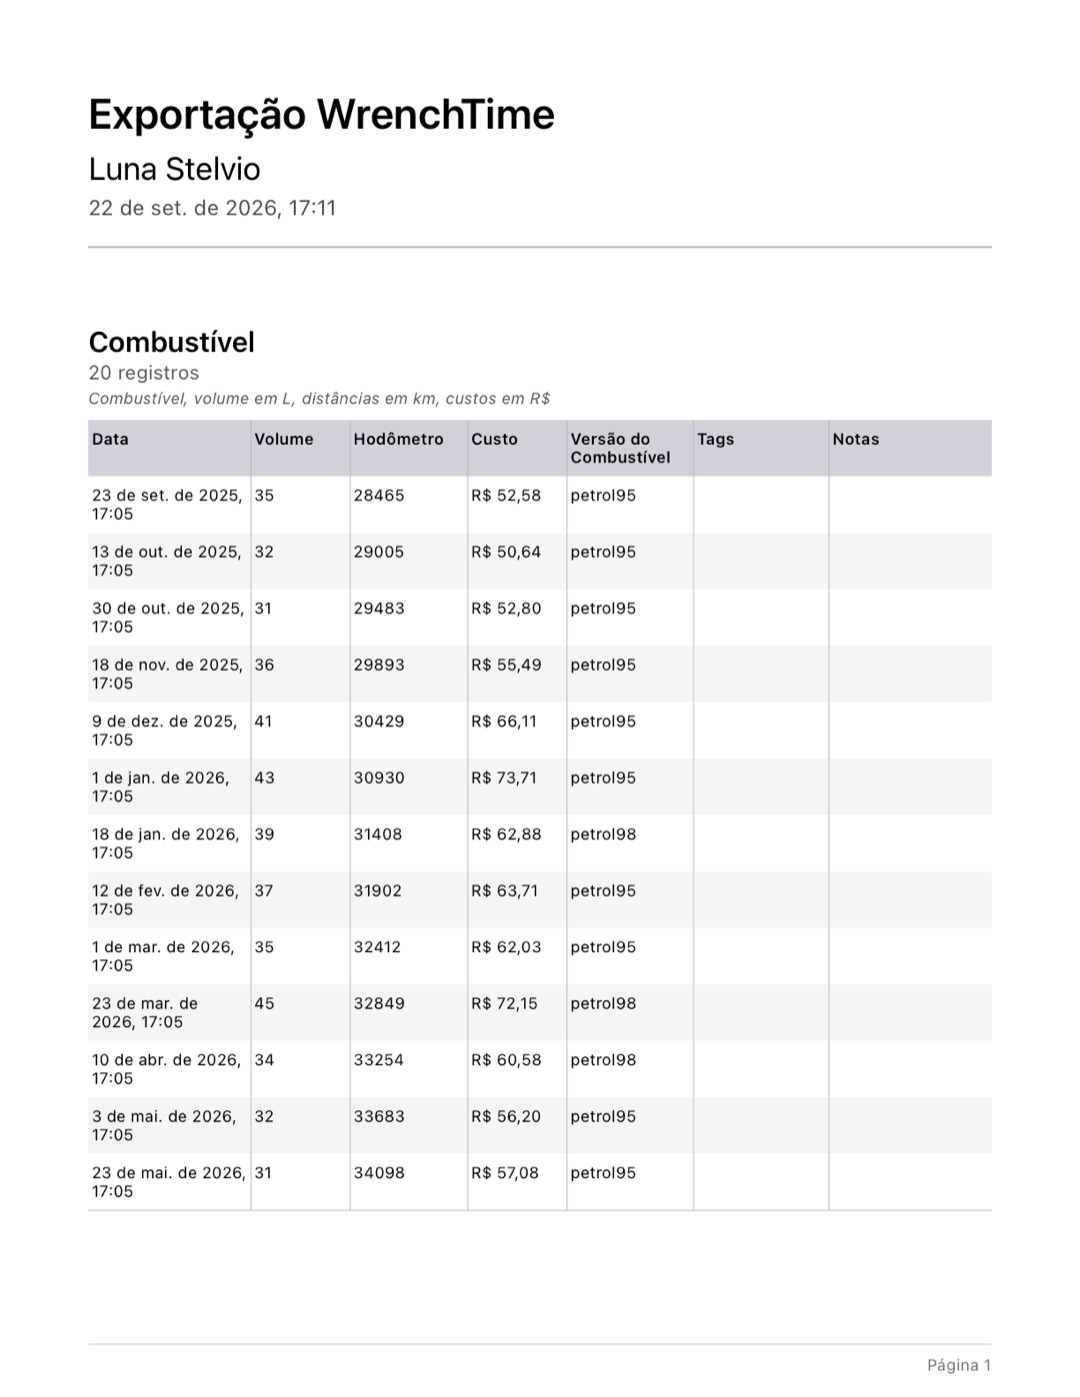Click the Tags column header

pos(716,439)
